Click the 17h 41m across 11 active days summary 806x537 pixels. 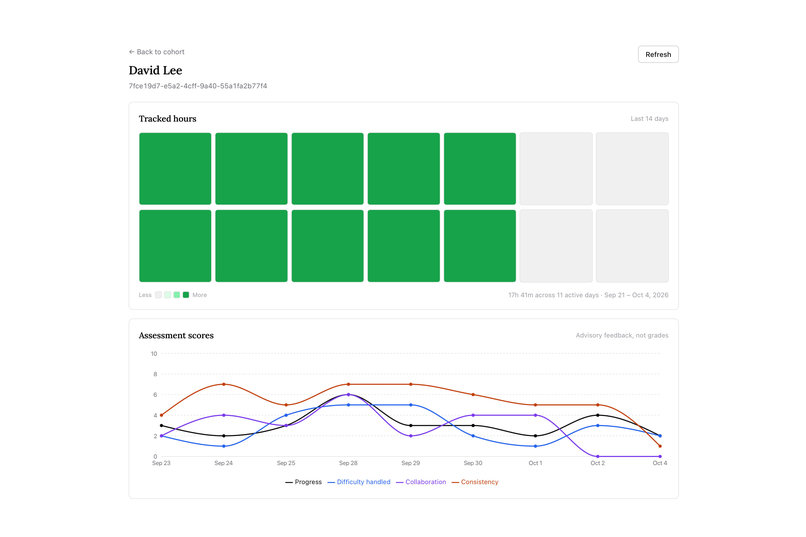click(x=588, y=295)
